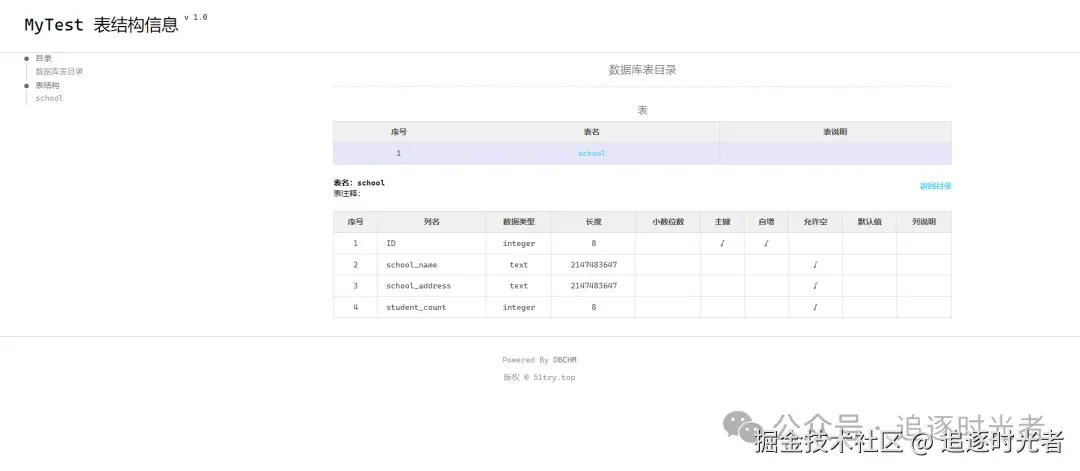Click the 表结构 sidebar heading
This screenshot has width=1080, height=471.
point(48,85)
